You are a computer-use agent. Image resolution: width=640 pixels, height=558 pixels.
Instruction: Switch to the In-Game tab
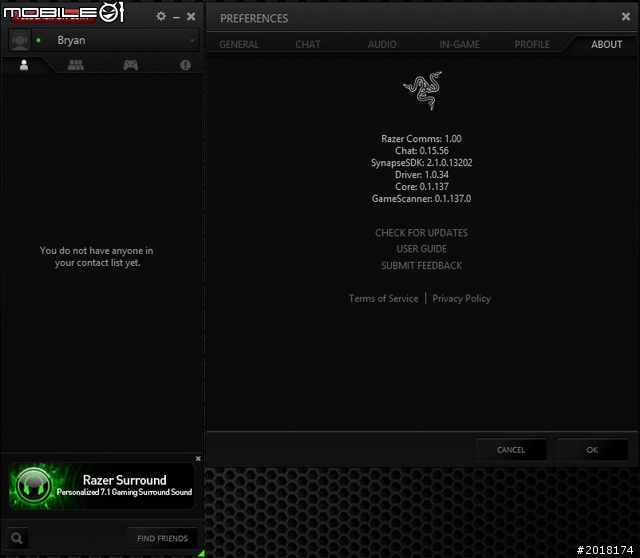tap(459, 44)
